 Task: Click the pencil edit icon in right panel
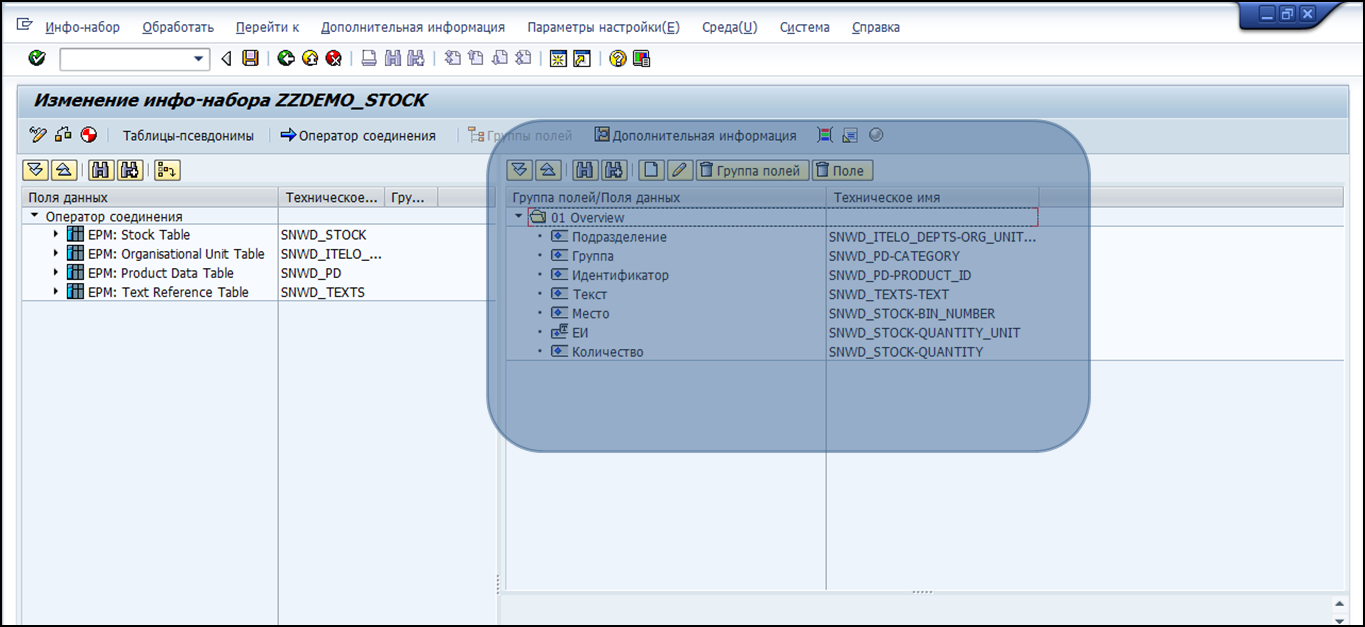pos(679,170)
